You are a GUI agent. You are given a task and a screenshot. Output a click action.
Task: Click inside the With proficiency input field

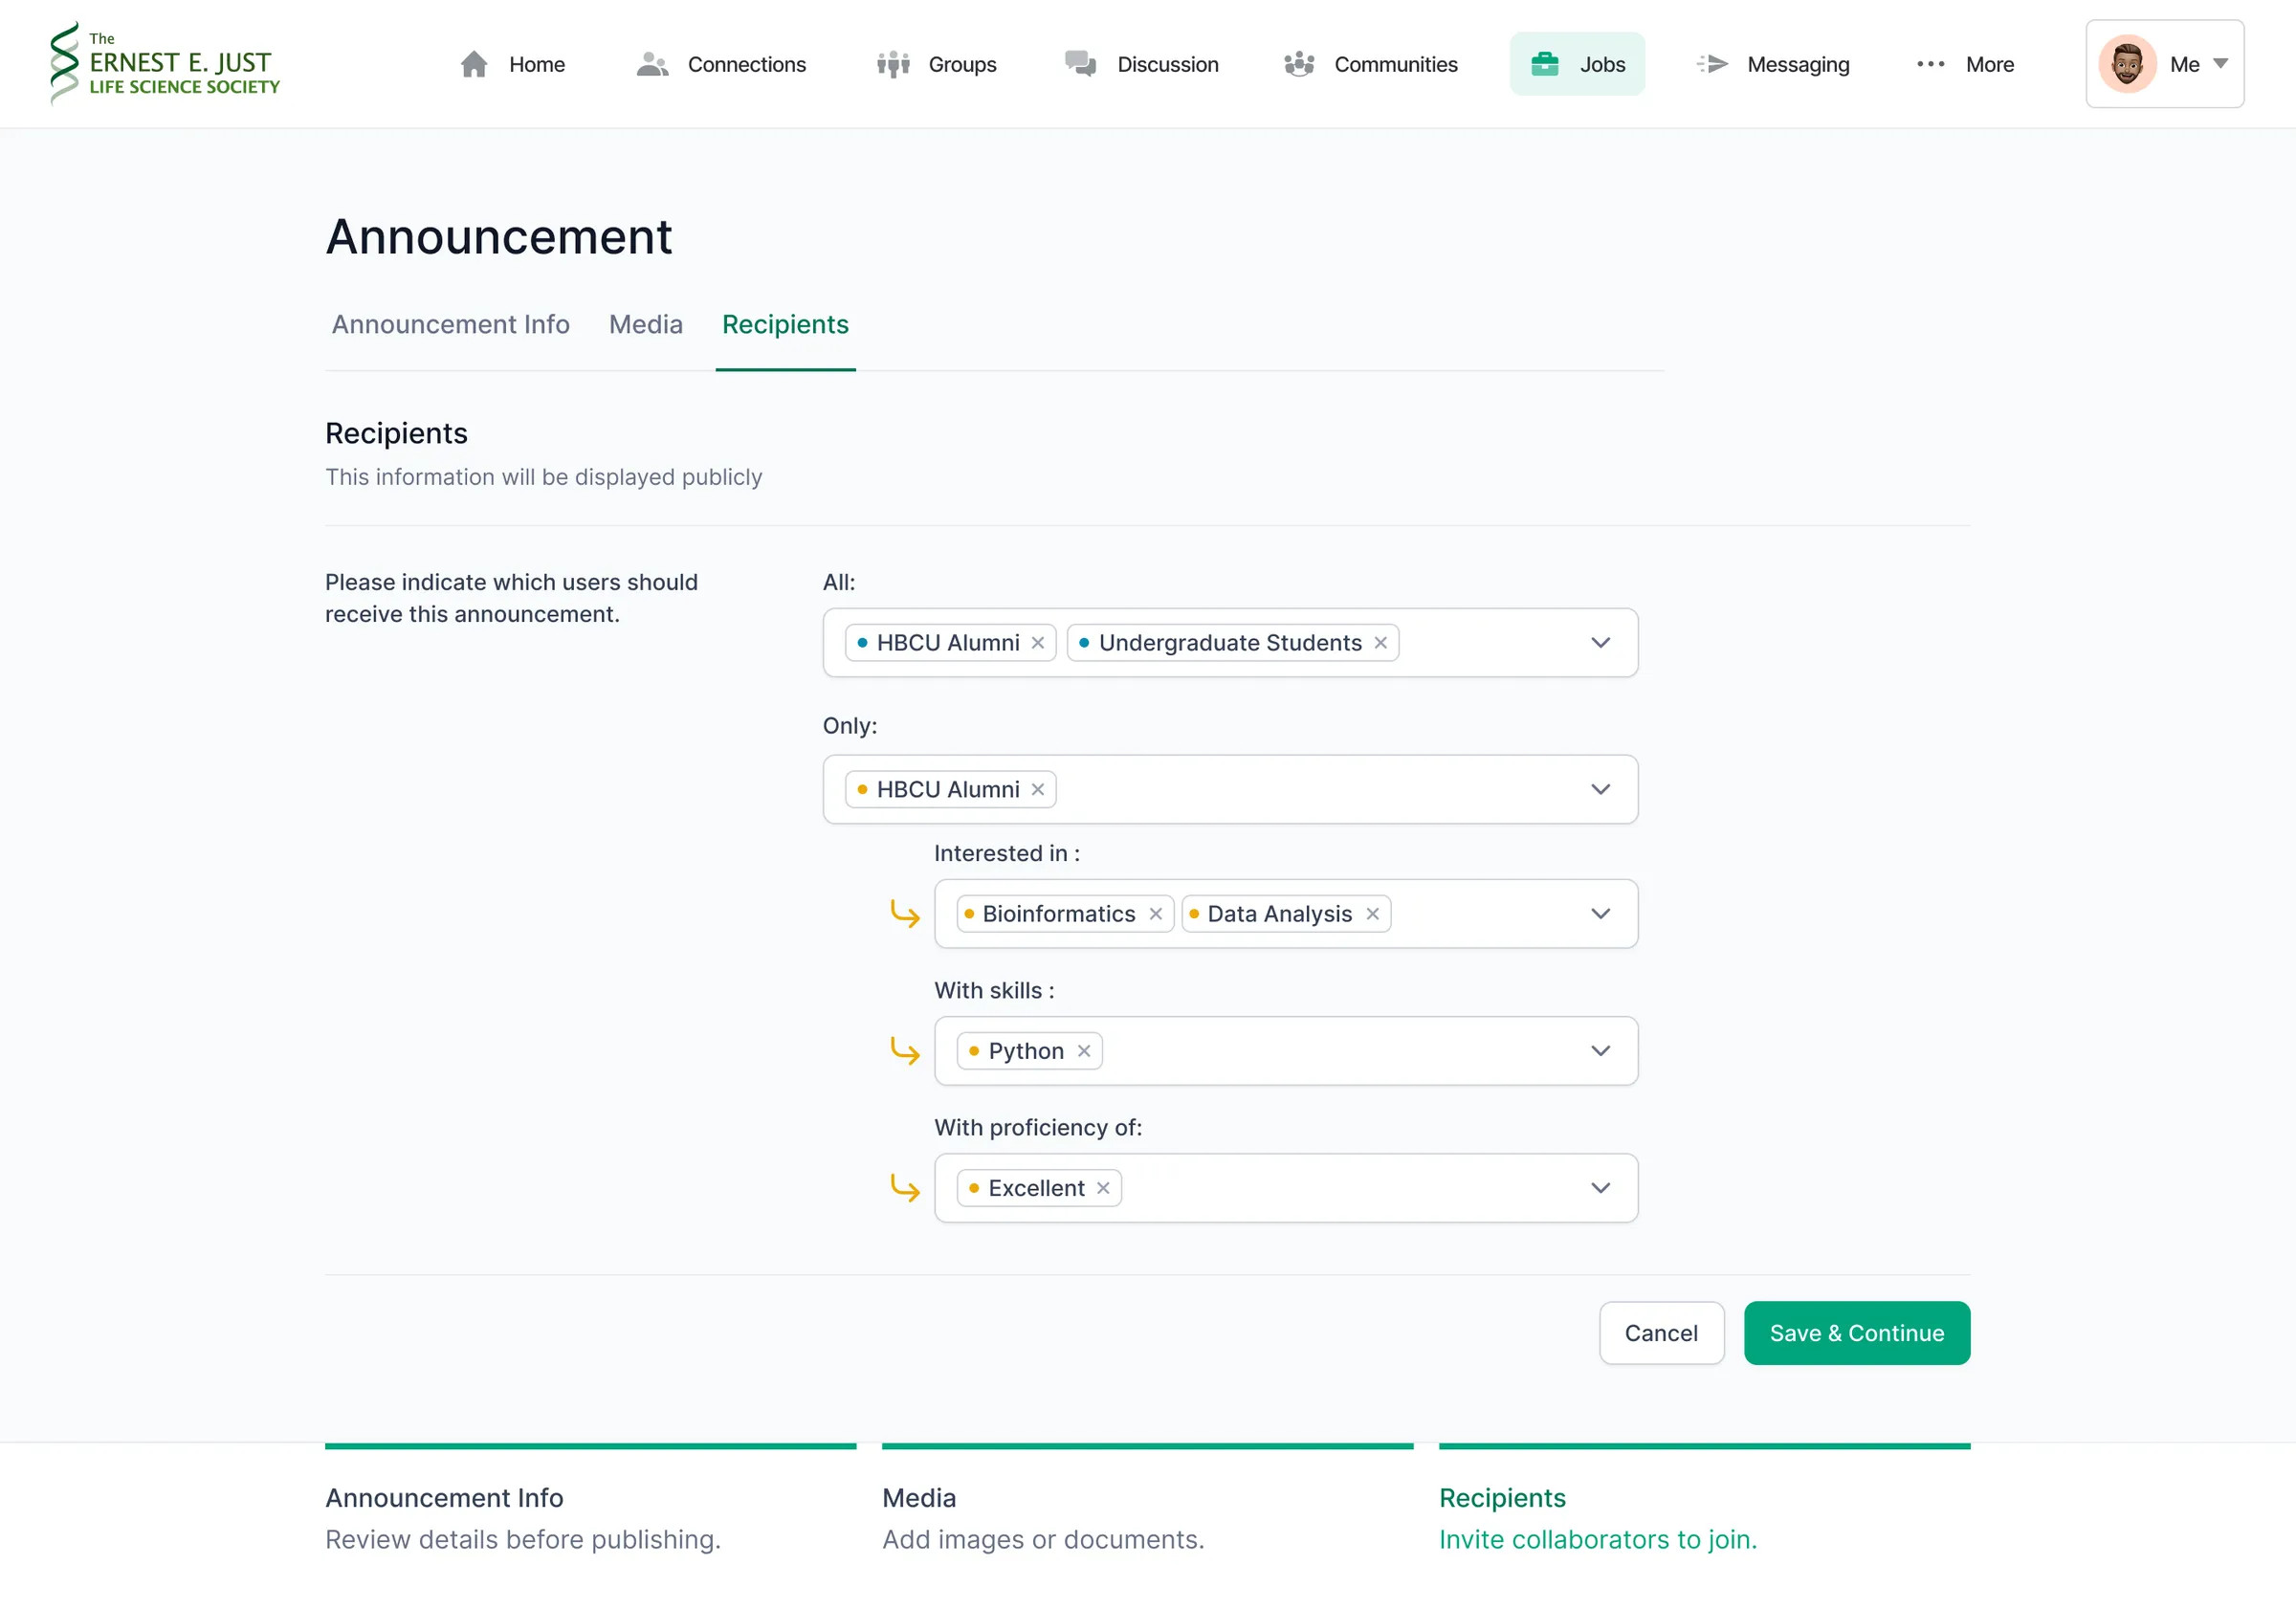pyautogui.click(x=1286, y=1188)
